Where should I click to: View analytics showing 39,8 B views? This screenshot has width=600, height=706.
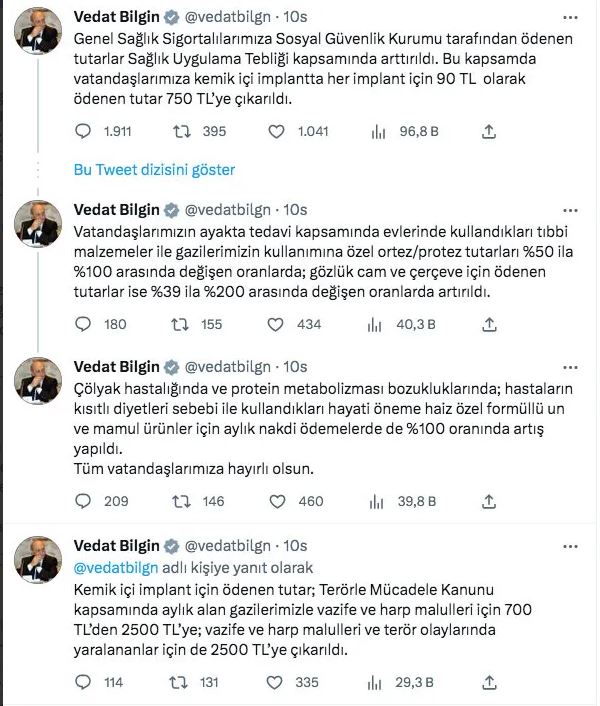pyautogui.click(x=379, y=501)
